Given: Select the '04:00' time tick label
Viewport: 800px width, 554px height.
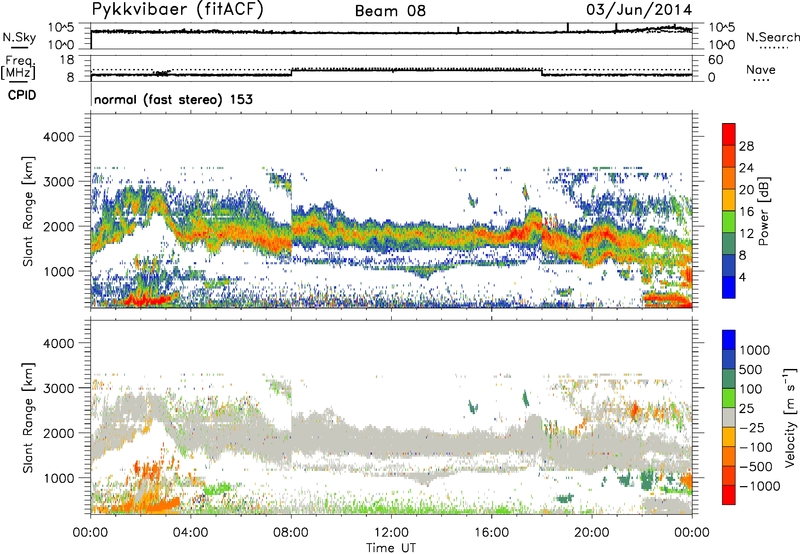Looking at the screenshot, I should 190,533.
